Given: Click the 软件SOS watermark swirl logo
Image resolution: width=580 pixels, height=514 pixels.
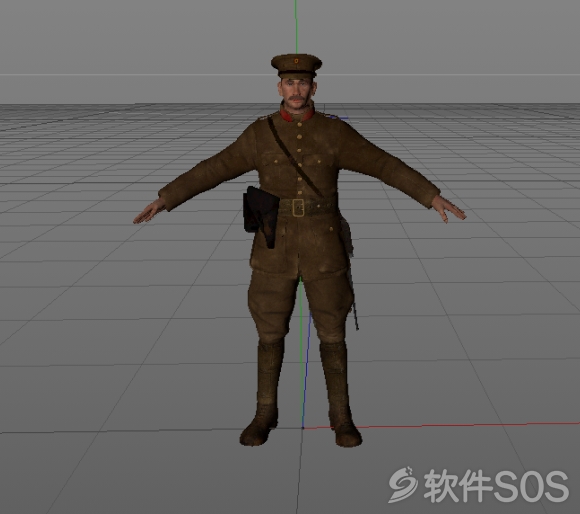Looking at the screenshot, I should point(403,485).
